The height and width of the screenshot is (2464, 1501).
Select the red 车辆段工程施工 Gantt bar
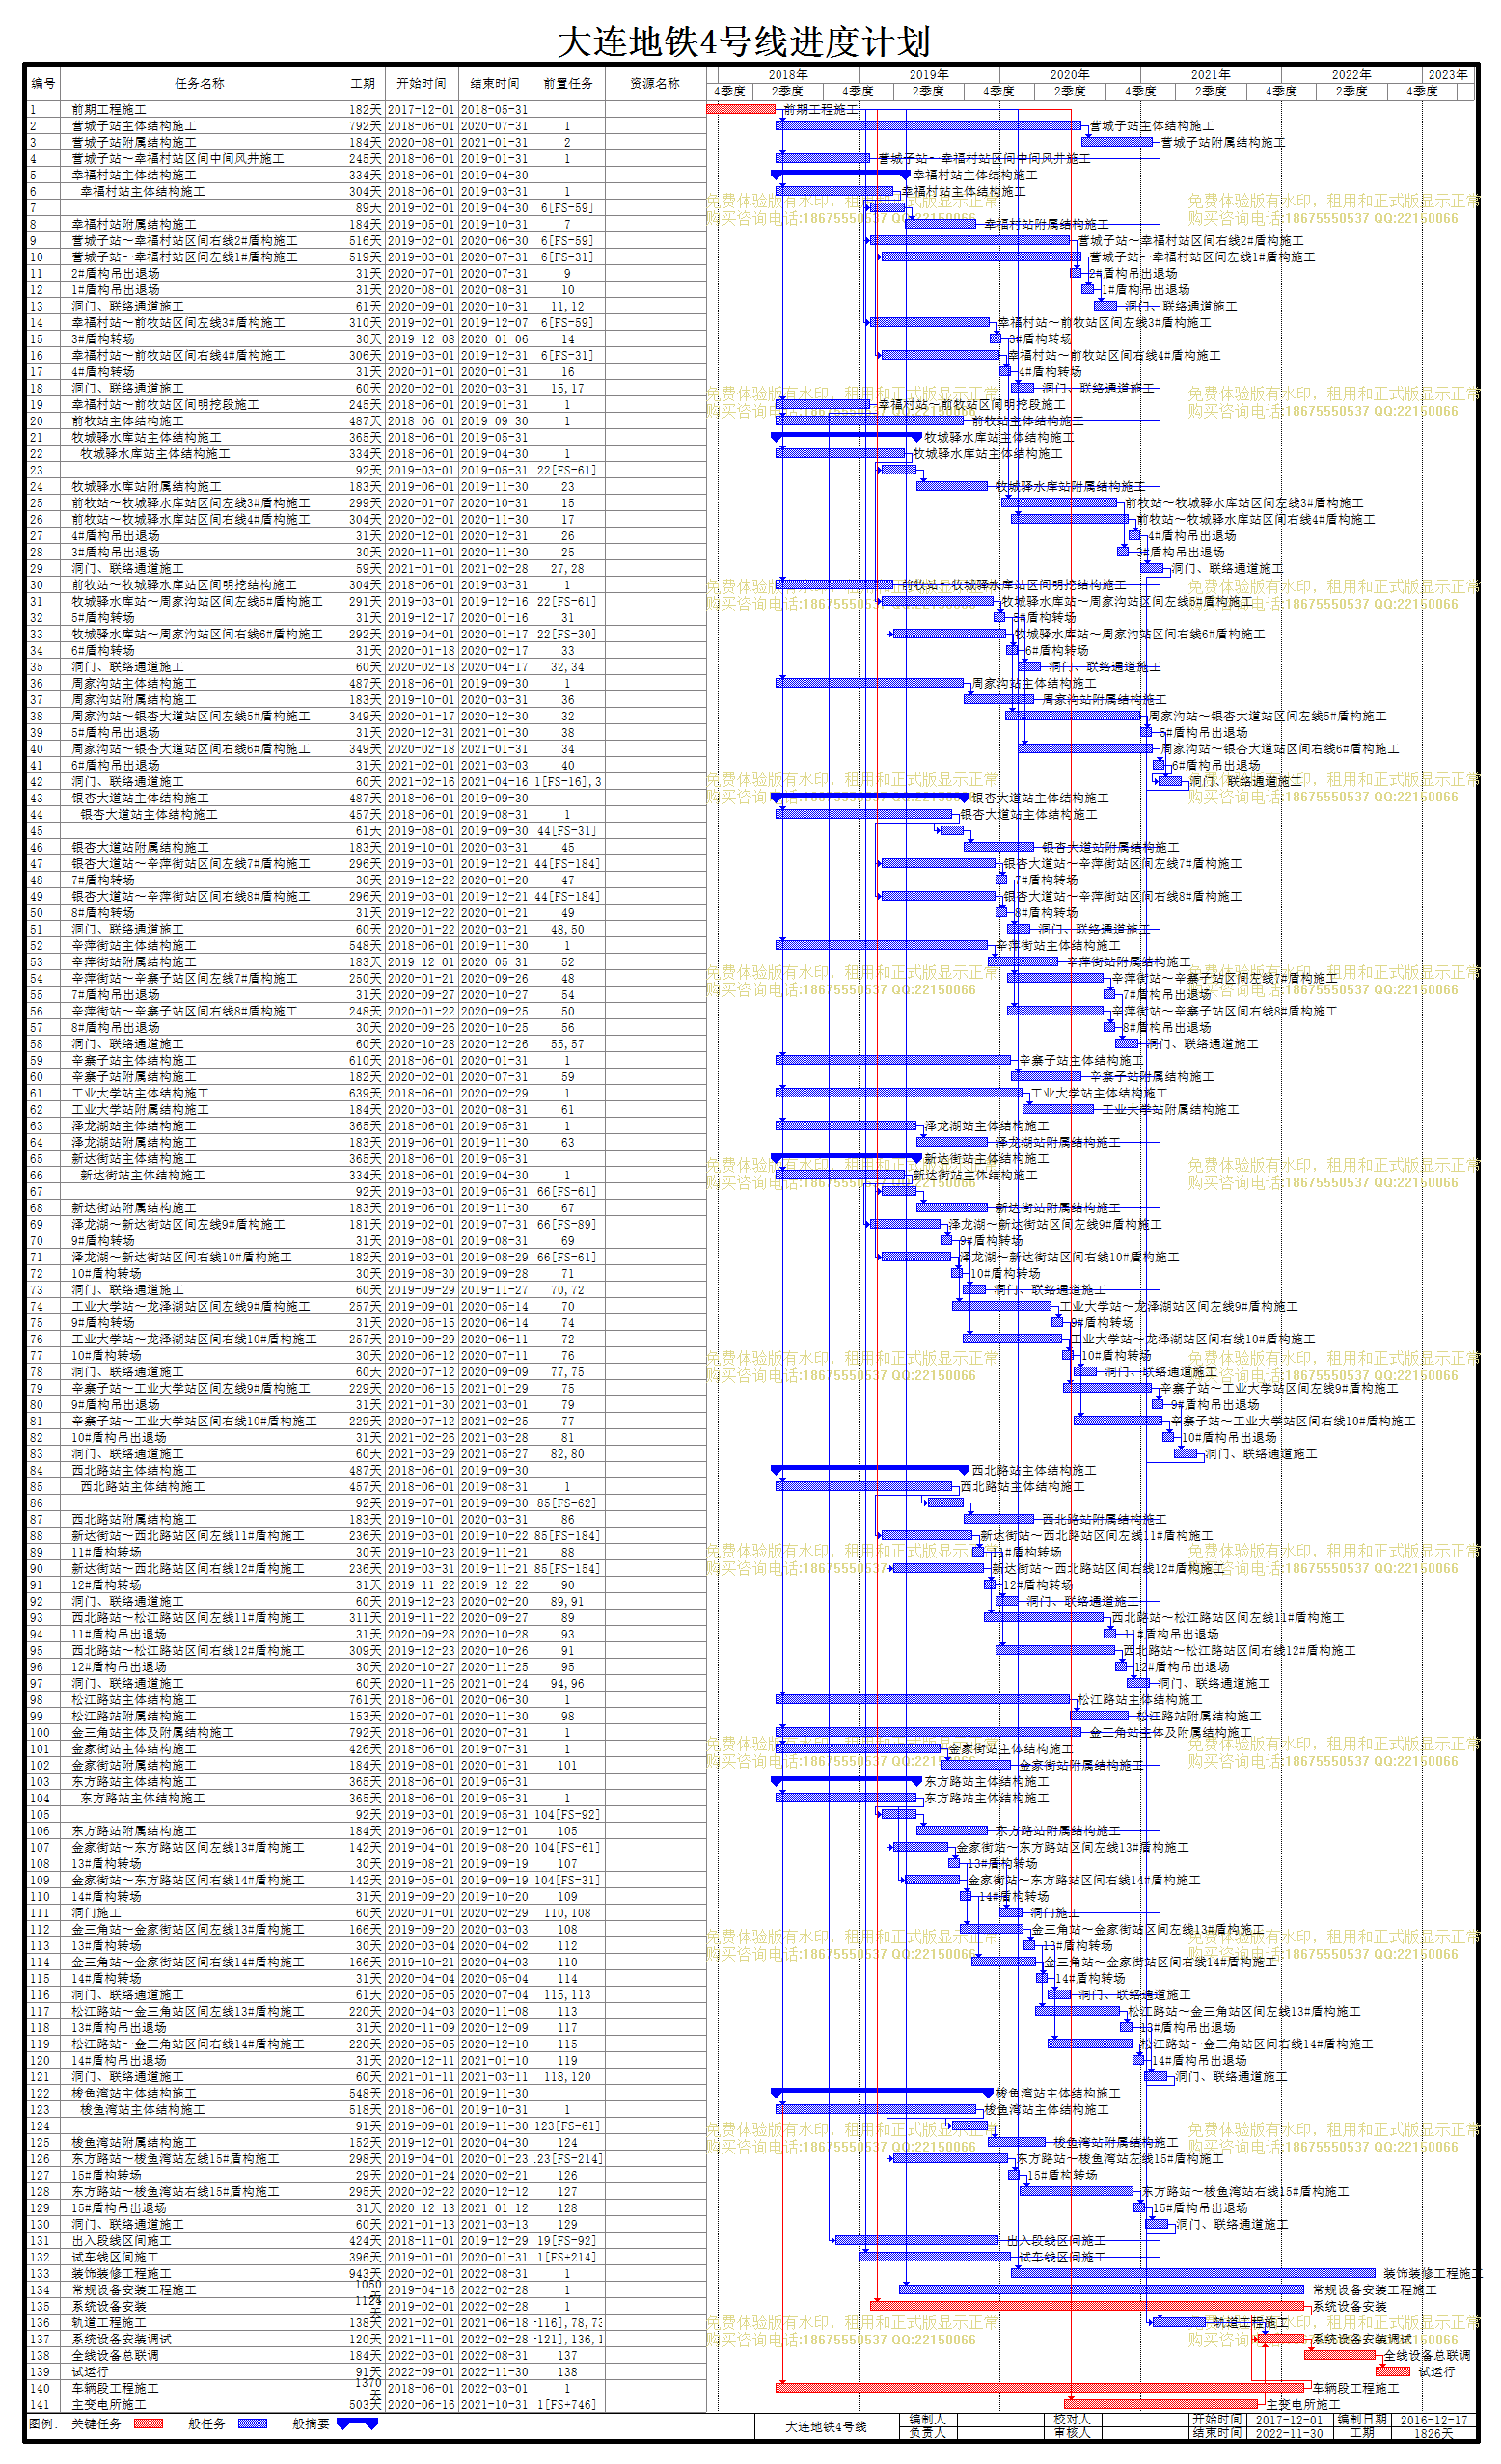pos(1040,2388)
